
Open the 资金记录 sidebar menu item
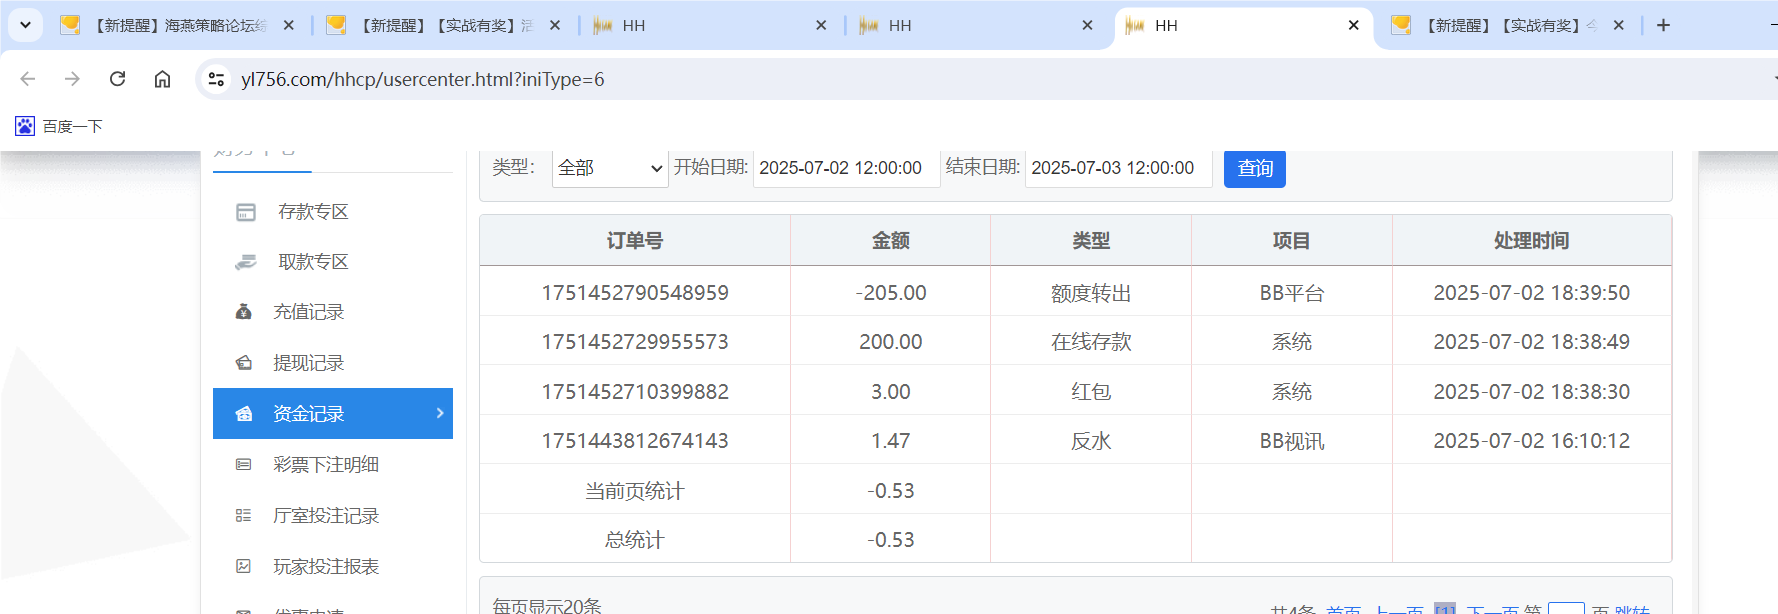click(x=309, y=414)
